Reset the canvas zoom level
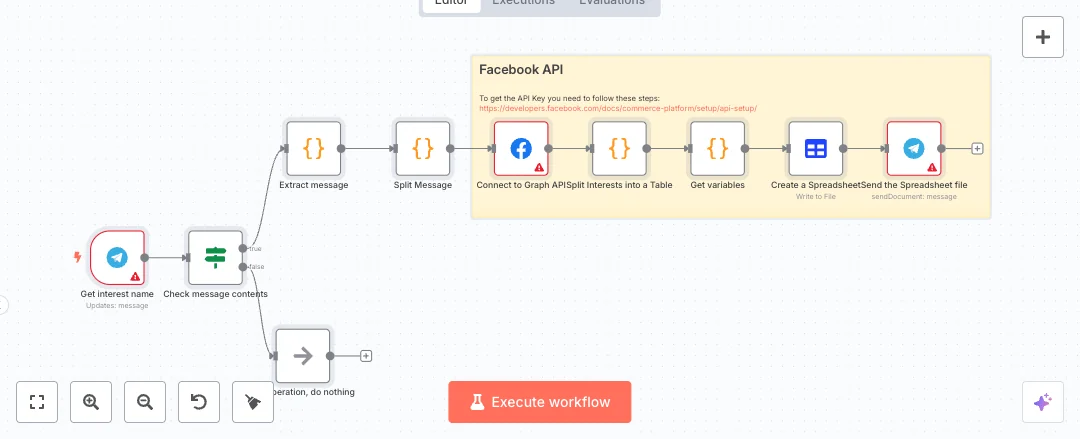This screenshot has height=439, width=1080. point(199,402)
